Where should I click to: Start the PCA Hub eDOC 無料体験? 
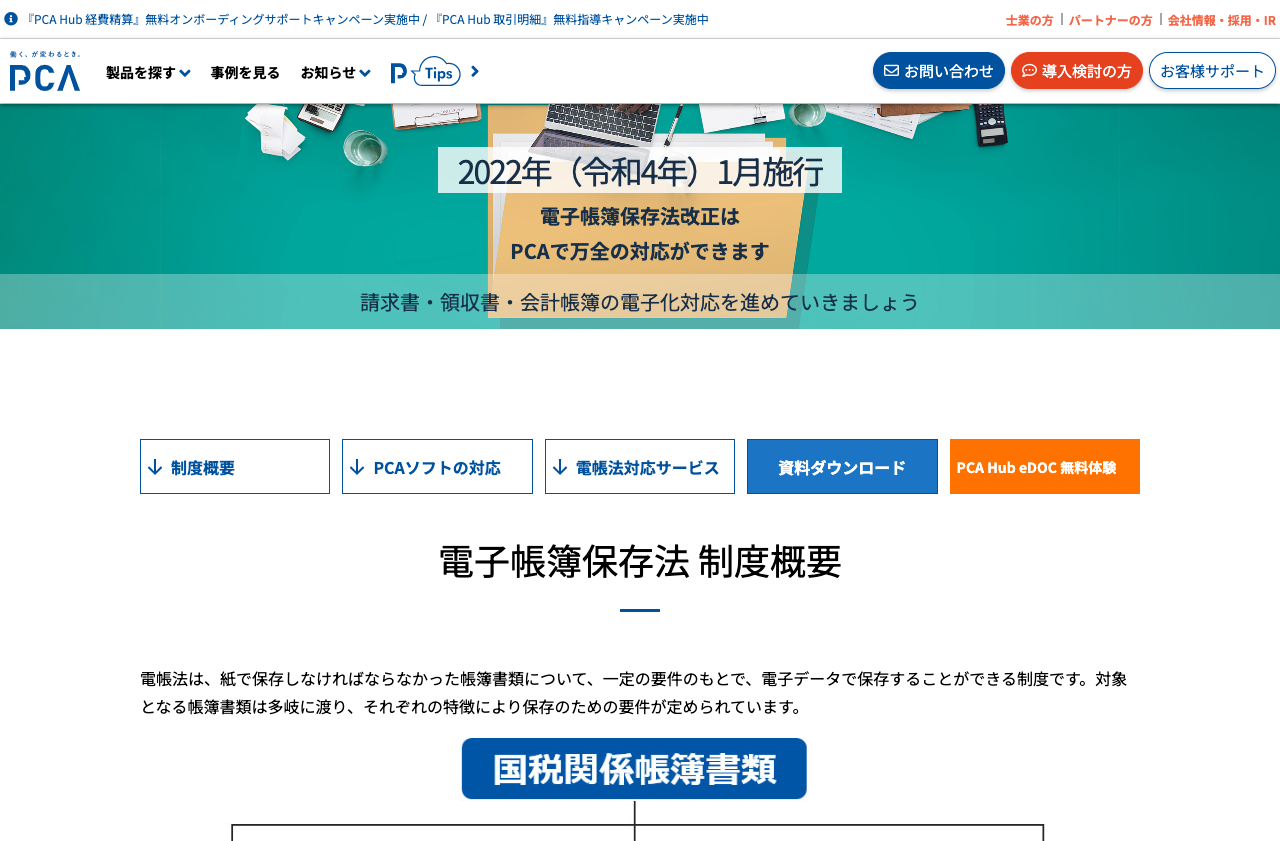coord(1044,466)
